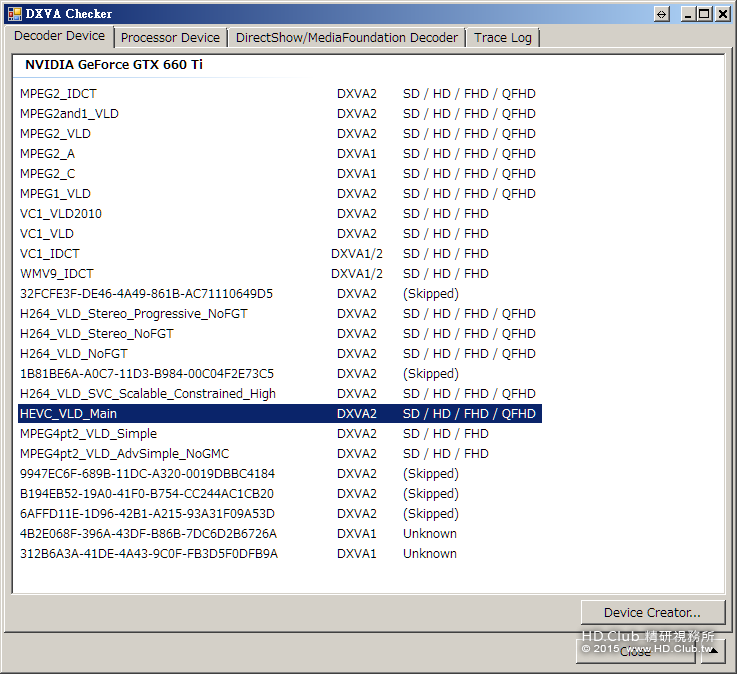The width and height of the screenshot is (737, 674).
Task: Select the 312B6A3A-41DE-4A43-9C0F-FB3D5F0DFB9A row
Action: (280, 554)
